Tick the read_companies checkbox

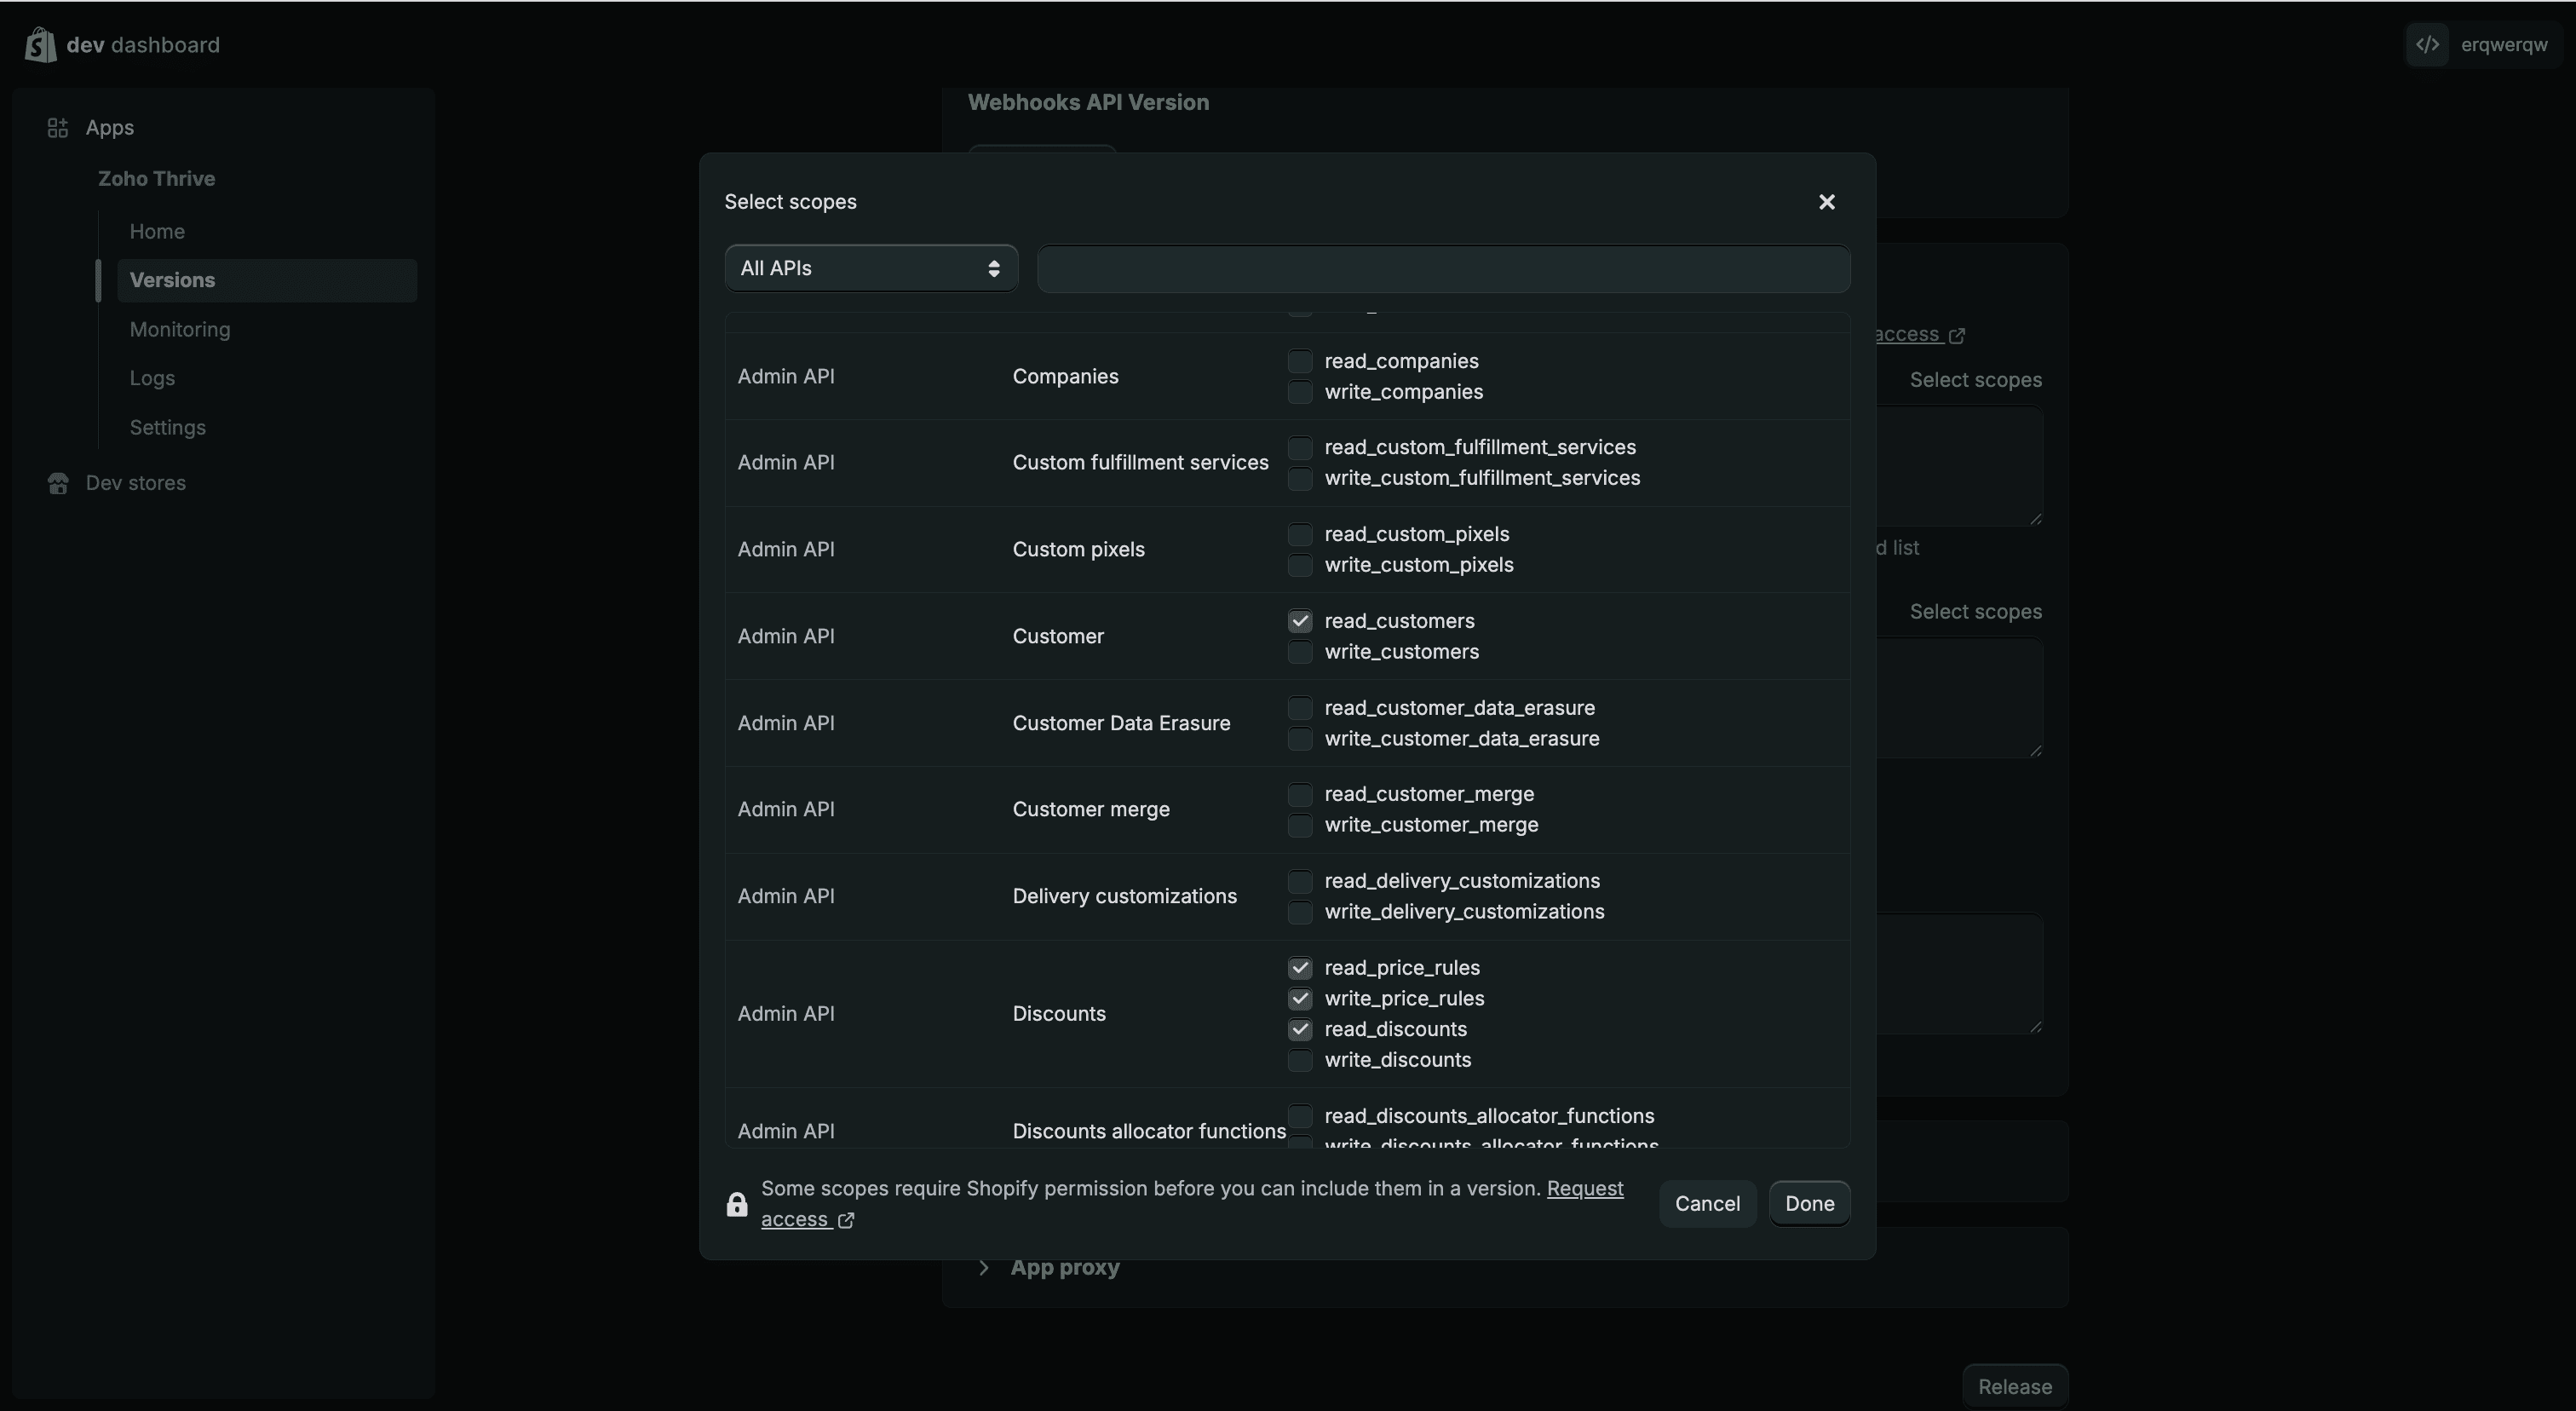[x=1299, y=361]
